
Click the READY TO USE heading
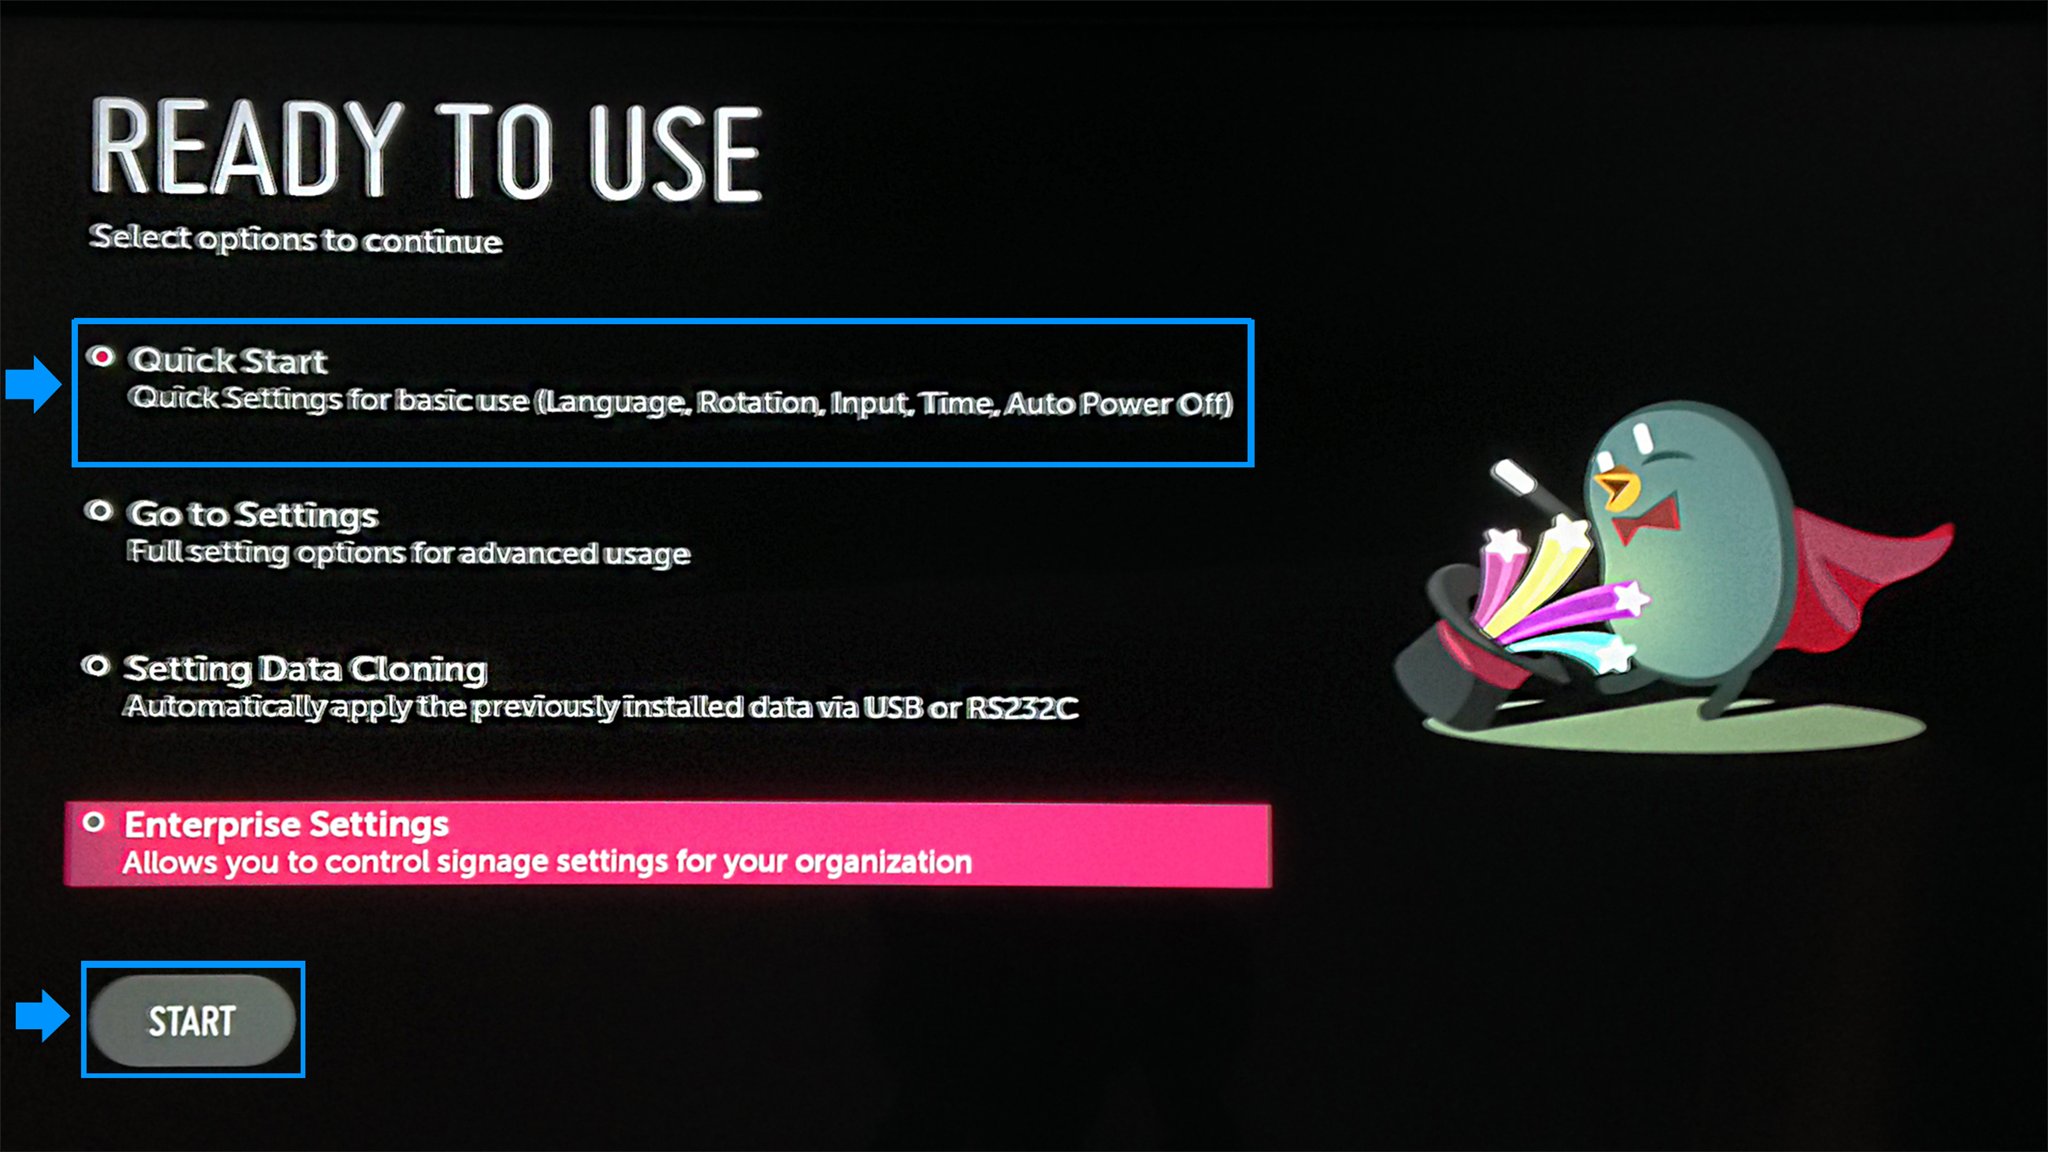[427, 150]
